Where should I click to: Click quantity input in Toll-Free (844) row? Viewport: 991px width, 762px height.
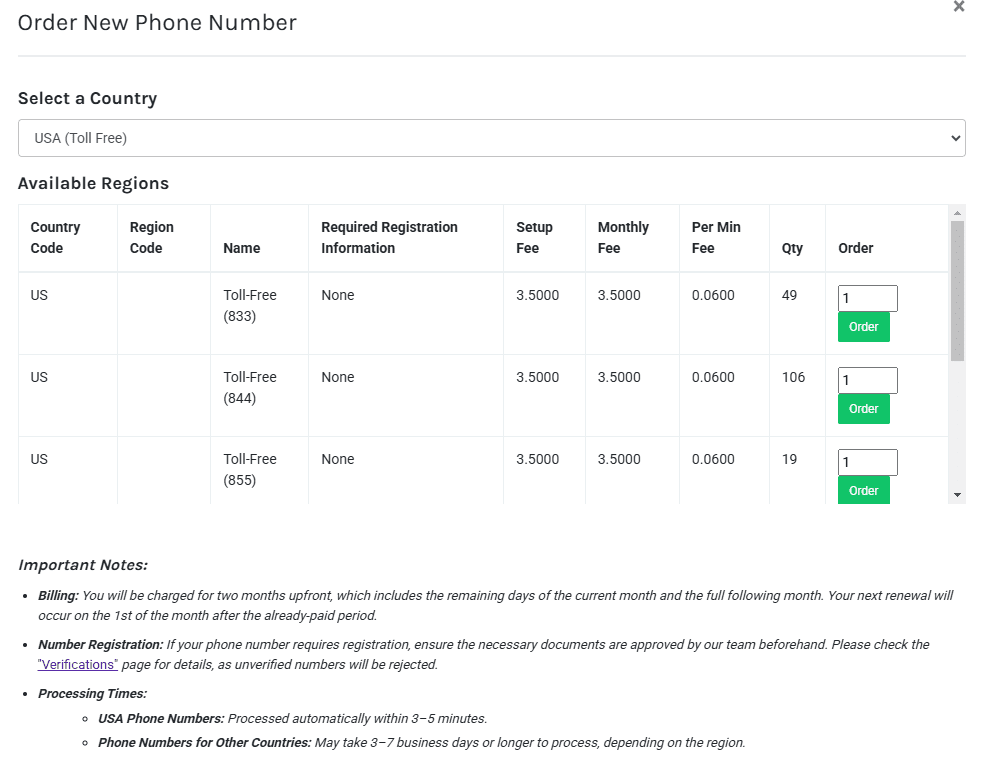pos(867,380)
